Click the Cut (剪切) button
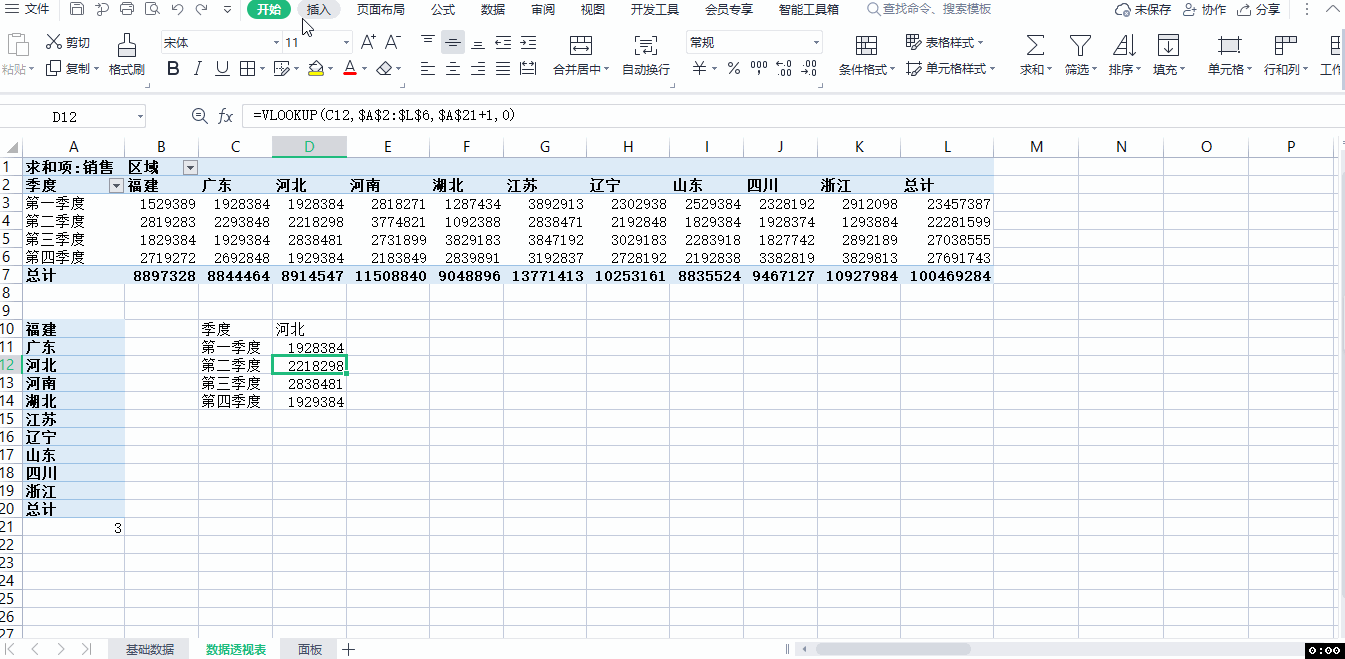 (68, 42)
